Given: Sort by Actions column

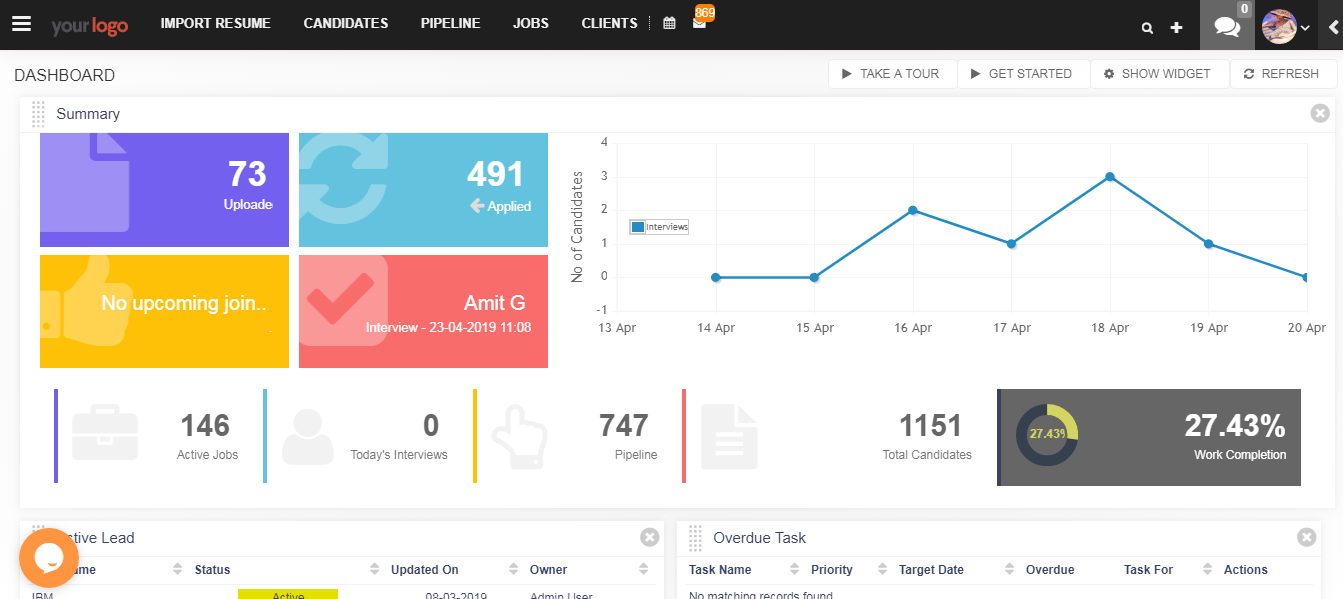Looking at the screenshot, I should 1245,570.
